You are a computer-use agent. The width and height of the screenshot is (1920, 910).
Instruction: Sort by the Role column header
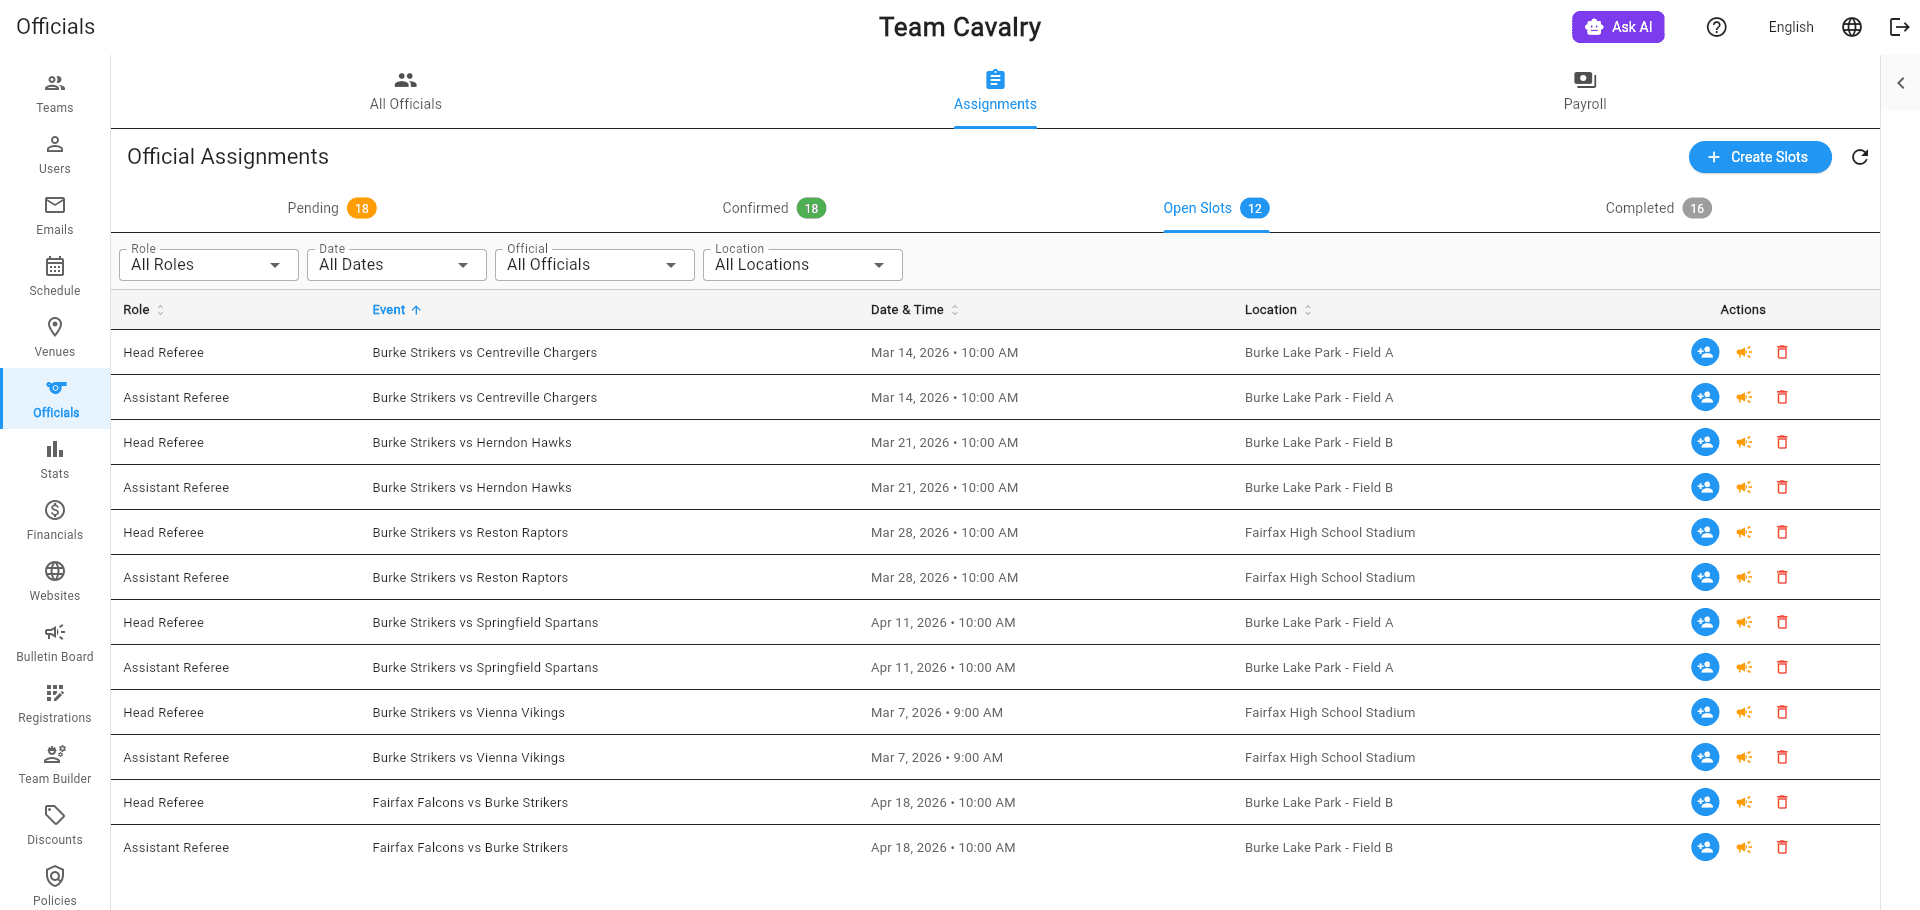coord(143,310)
